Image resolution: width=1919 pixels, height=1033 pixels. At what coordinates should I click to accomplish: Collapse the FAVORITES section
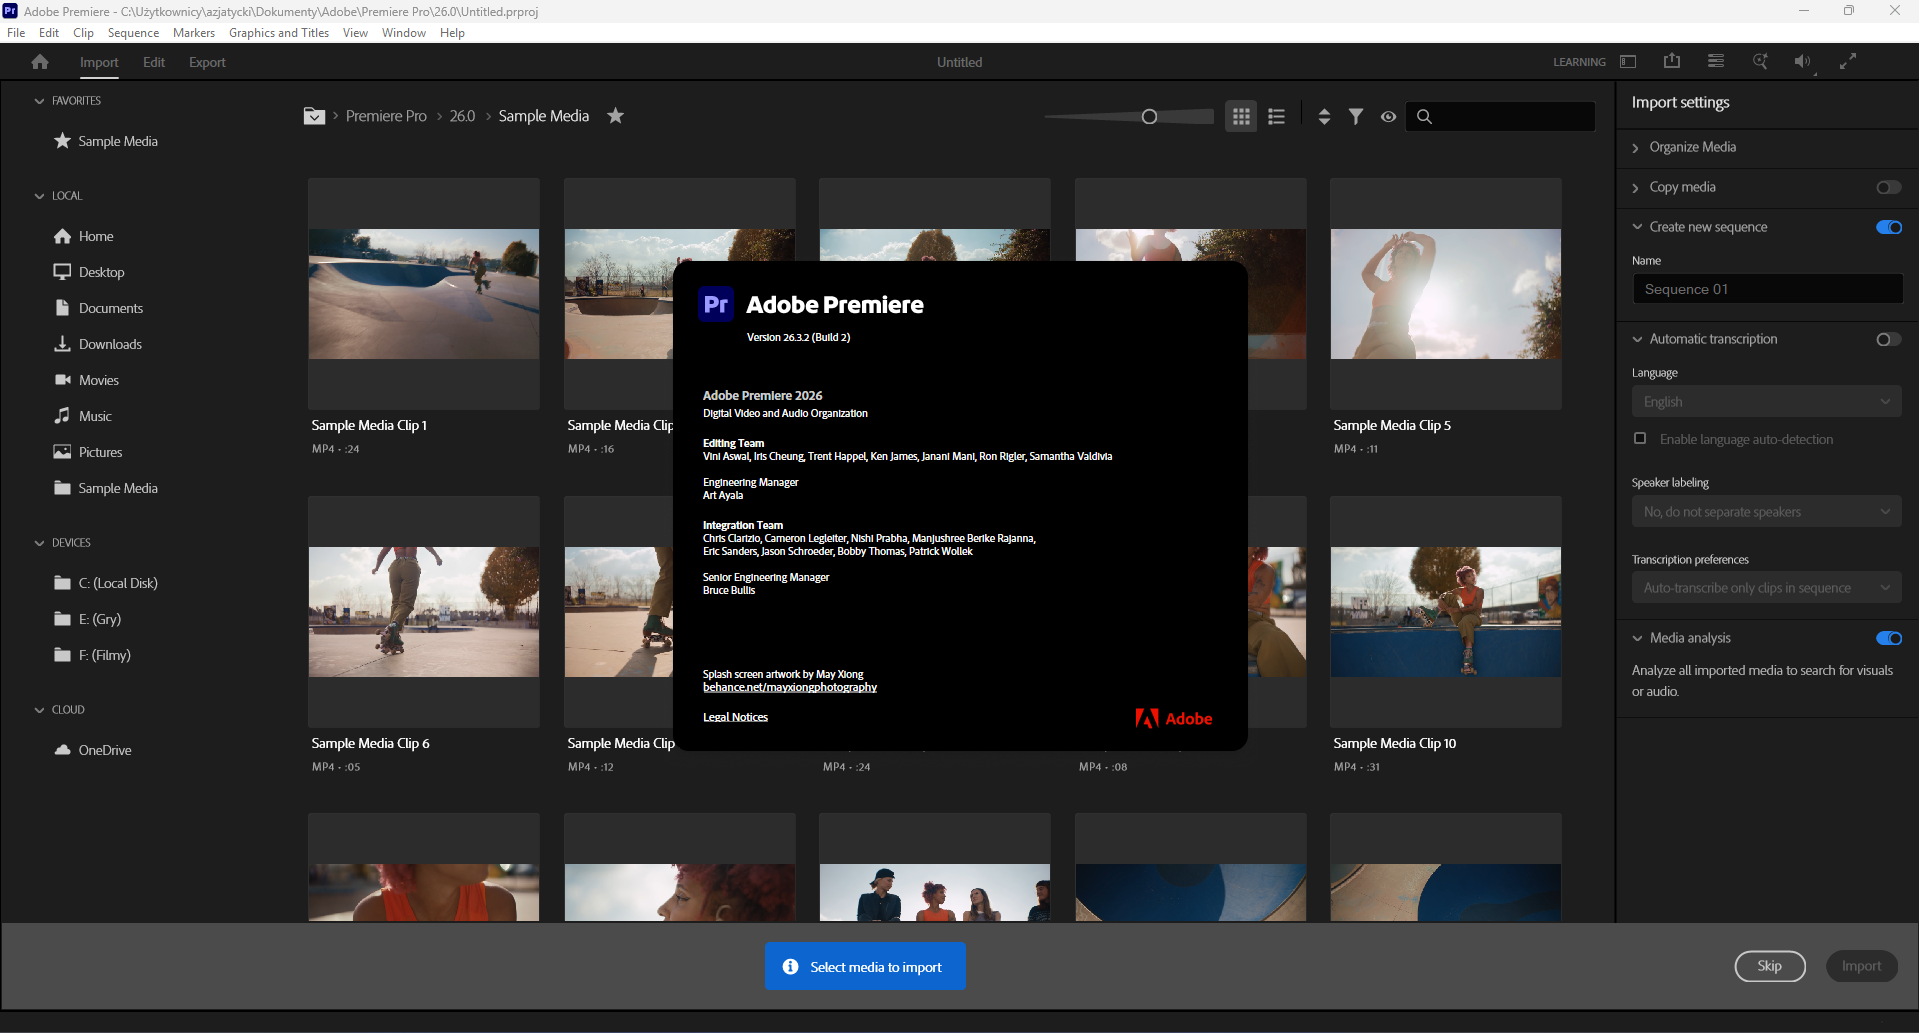pos(39,101)
